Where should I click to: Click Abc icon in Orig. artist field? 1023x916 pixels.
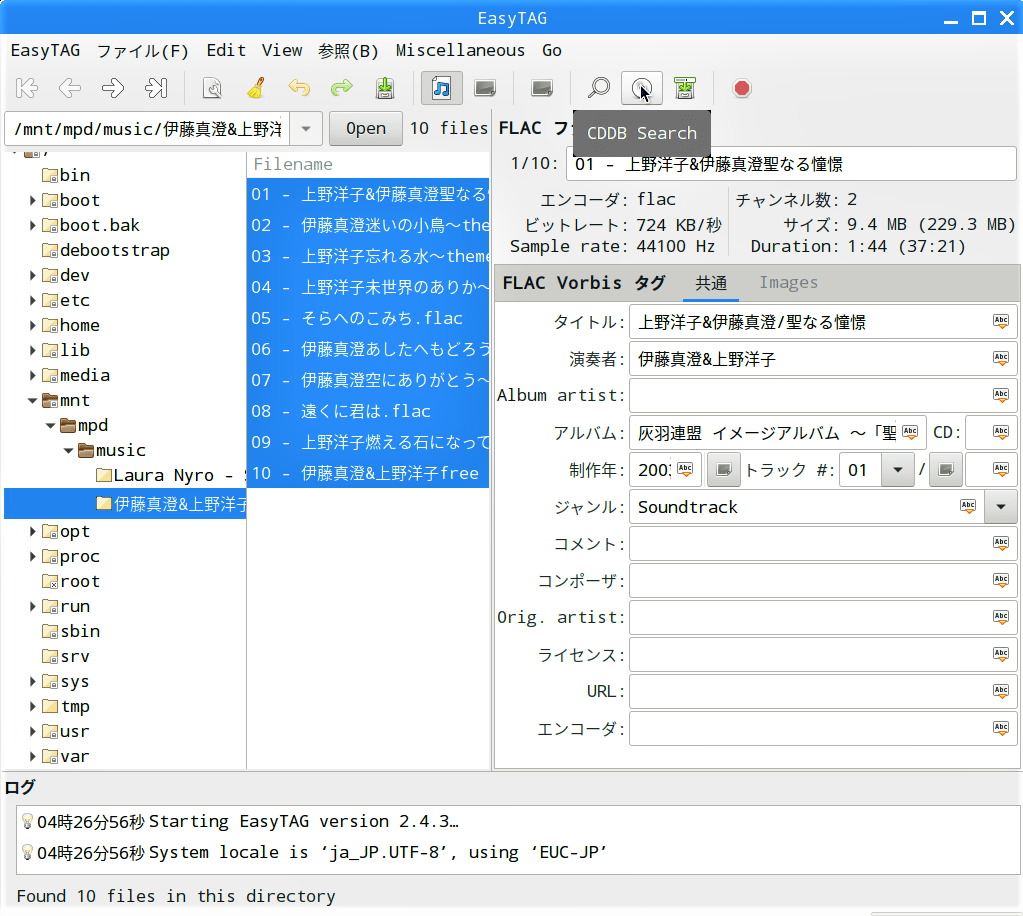click(1001, 617)
